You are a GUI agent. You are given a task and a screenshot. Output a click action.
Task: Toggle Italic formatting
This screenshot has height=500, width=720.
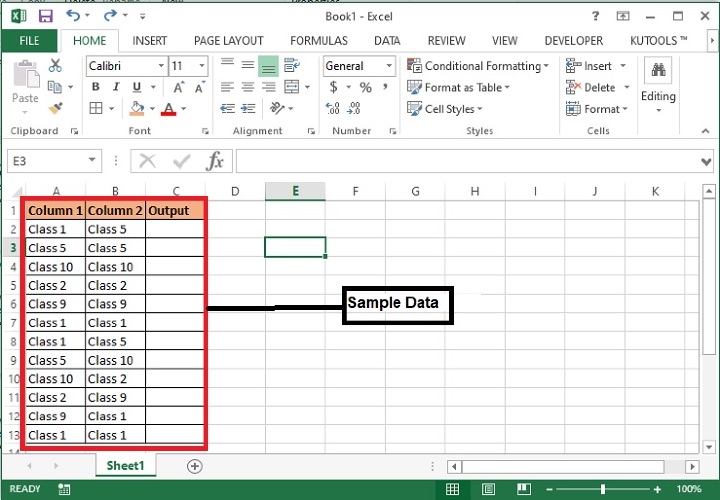116,87
